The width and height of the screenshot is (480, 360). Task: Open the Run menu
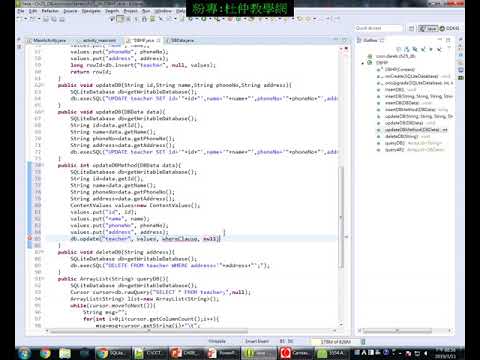click(146, 11)
